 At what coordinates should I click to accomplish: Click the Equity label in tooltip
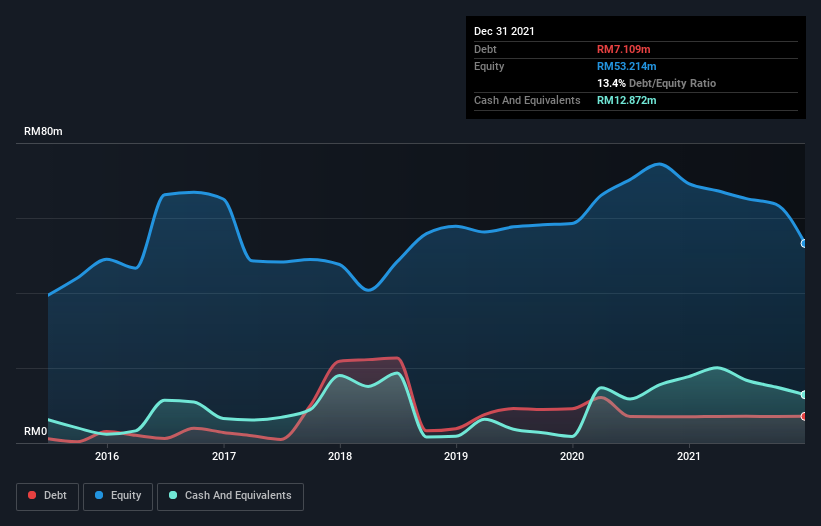click(x=489, y=66)
